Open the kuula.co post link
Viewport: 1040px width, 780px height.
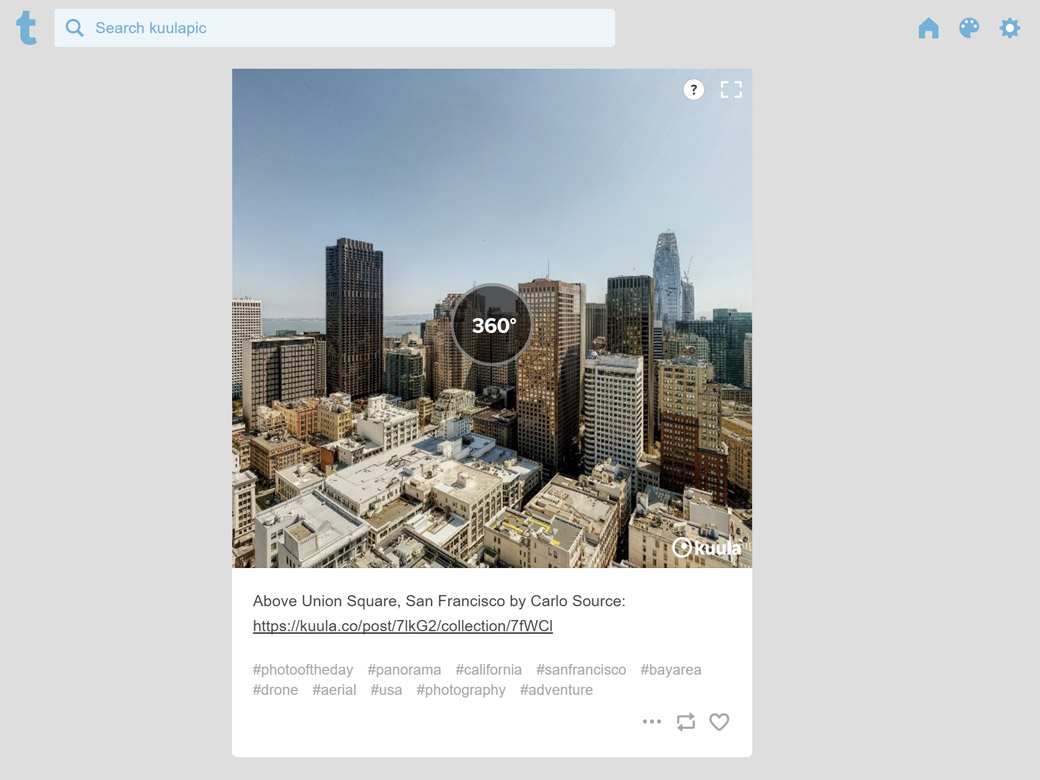(403, 625)
